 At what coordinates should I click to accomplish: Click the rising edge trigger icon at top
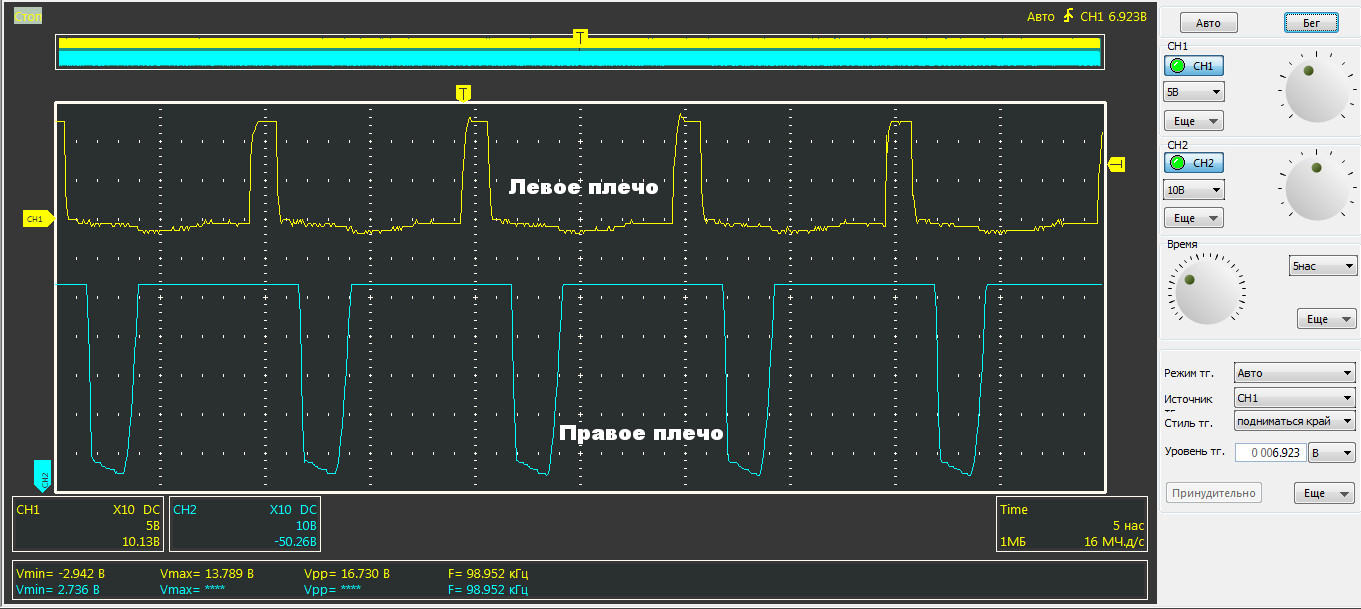(x=1069, y=16)
